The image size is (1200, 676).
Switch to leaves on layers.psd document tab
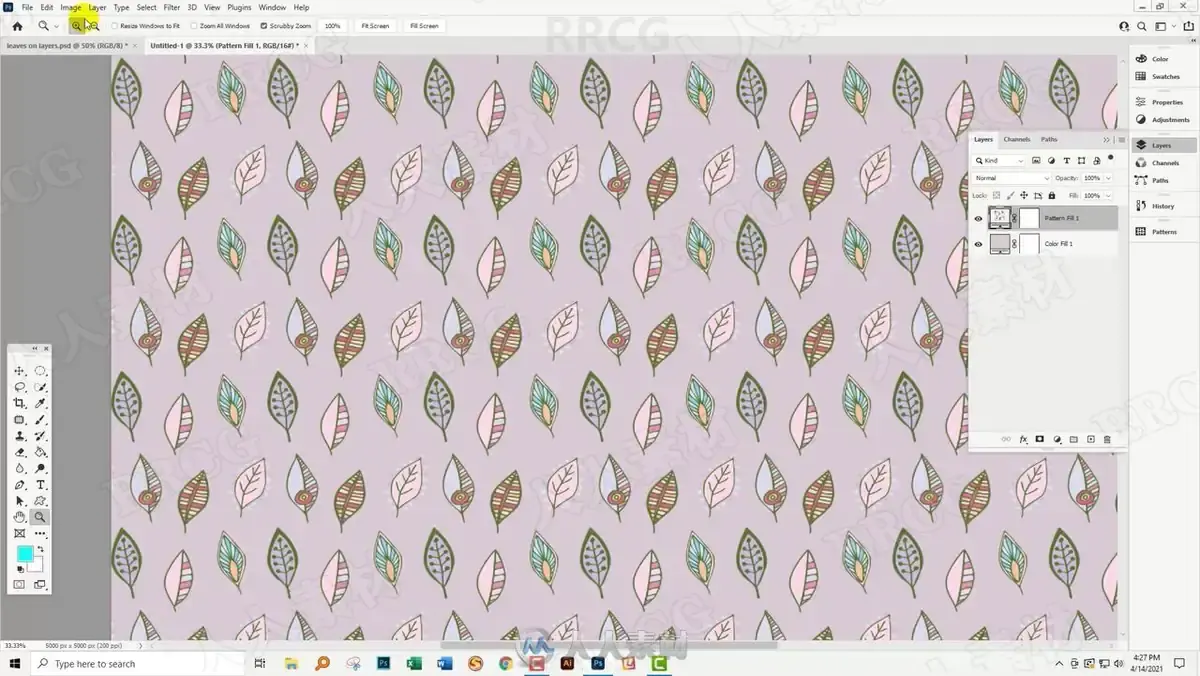(71, 46)
